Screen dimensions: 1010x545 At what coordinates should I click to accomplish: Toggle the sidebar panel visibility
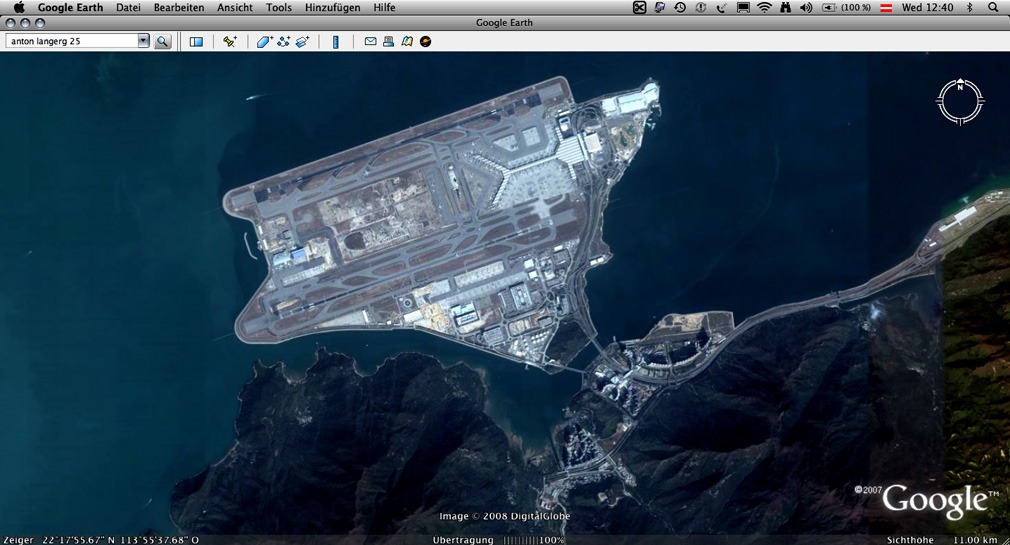coord(196,42)
